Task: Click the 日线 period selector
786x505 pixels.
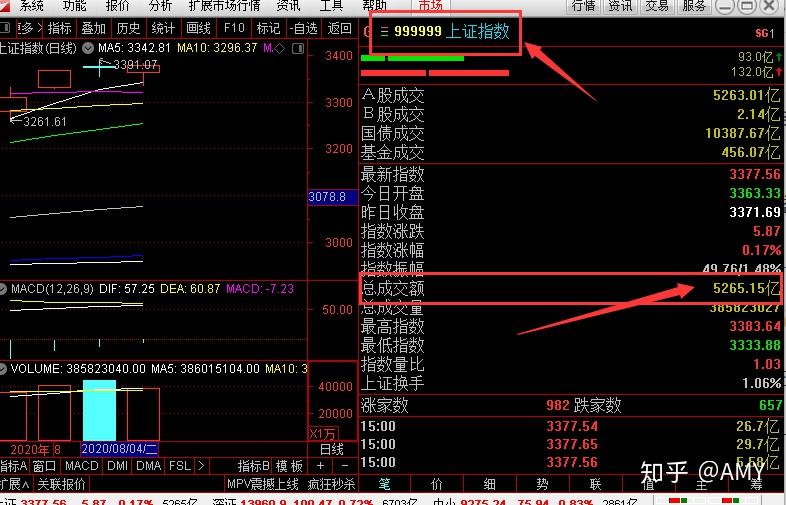Action: (x=332, y=449)
